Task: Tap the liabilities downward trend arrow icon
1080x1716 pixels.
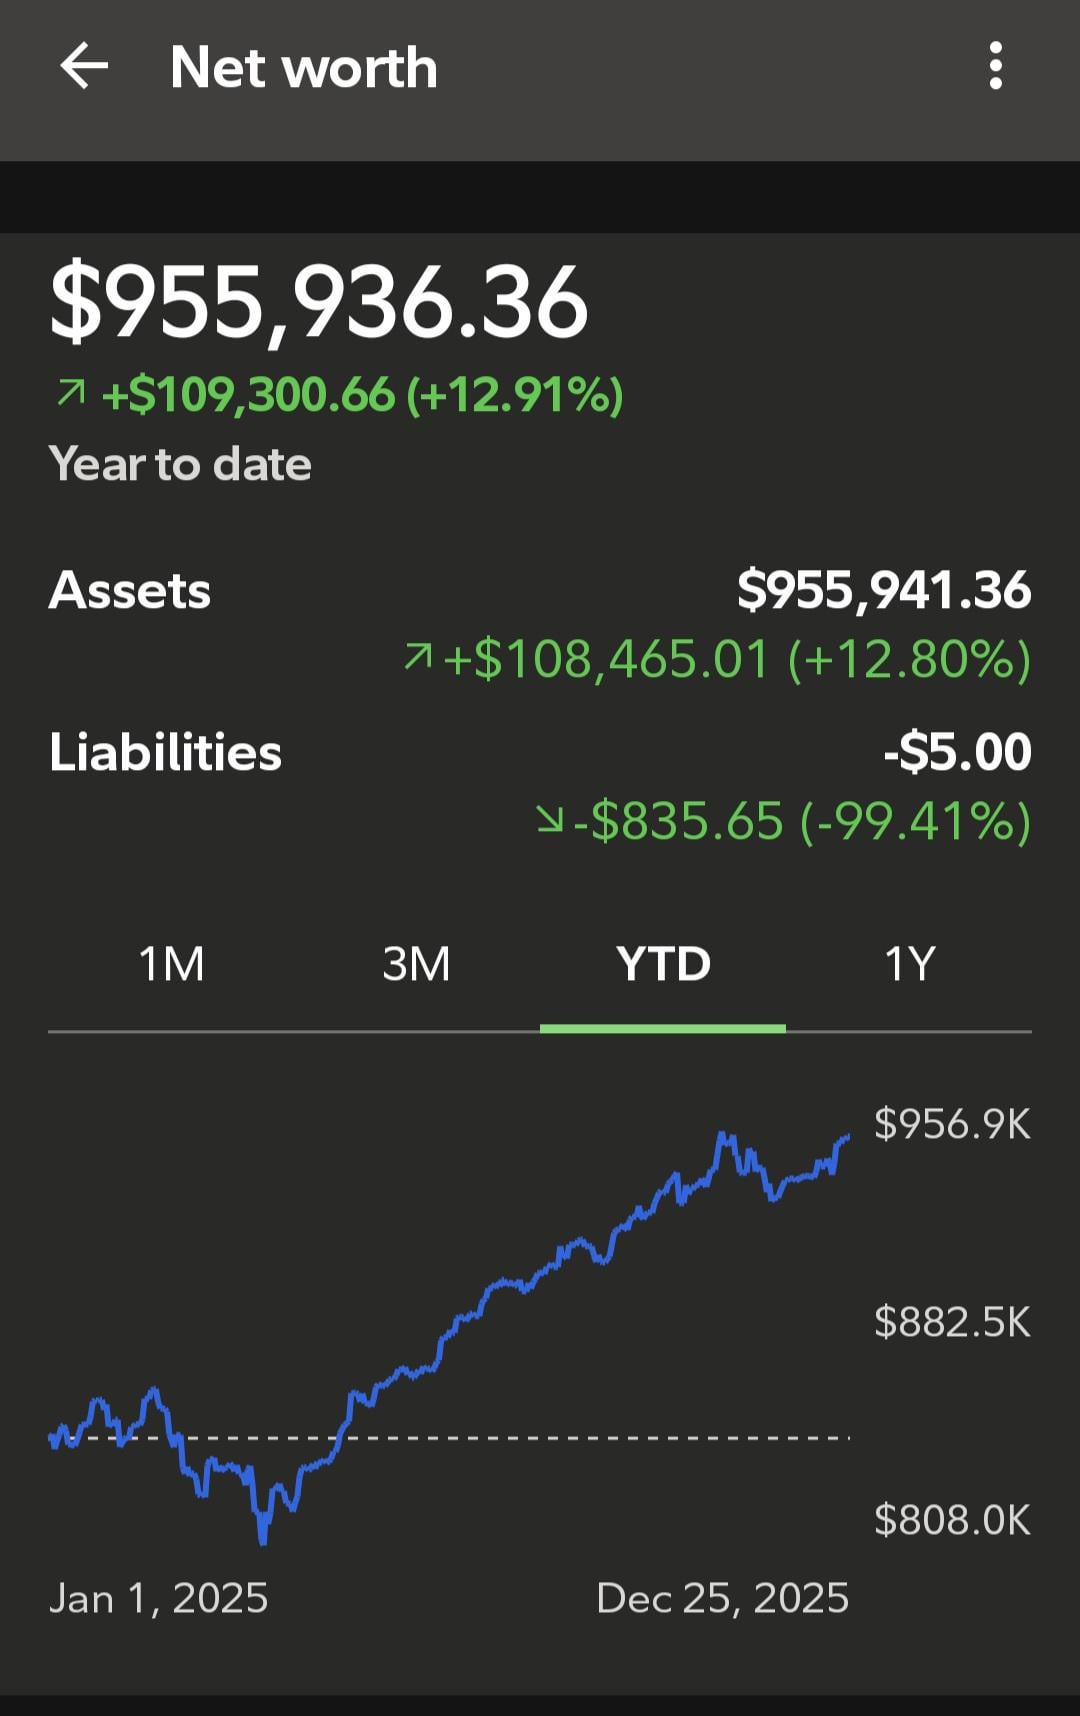Action: coord(549,820)
